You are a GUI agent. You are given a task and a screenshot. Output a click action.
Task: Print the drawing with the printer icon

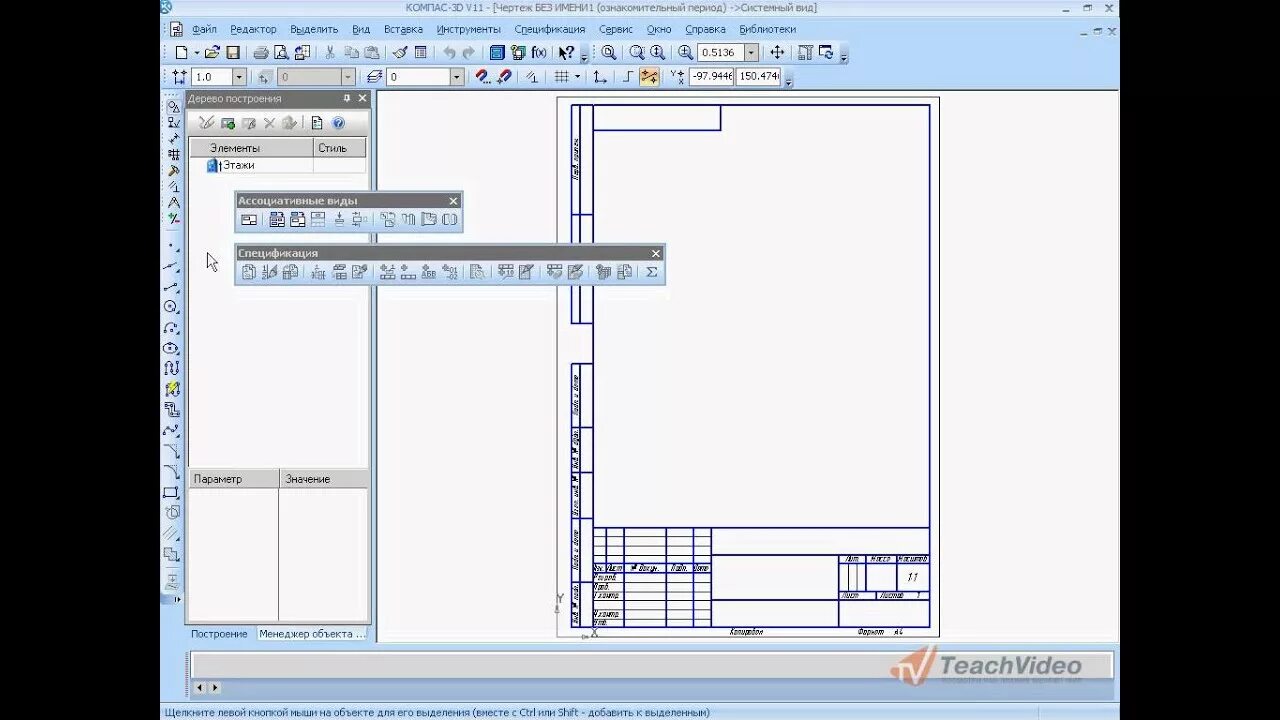click(260, 53)
